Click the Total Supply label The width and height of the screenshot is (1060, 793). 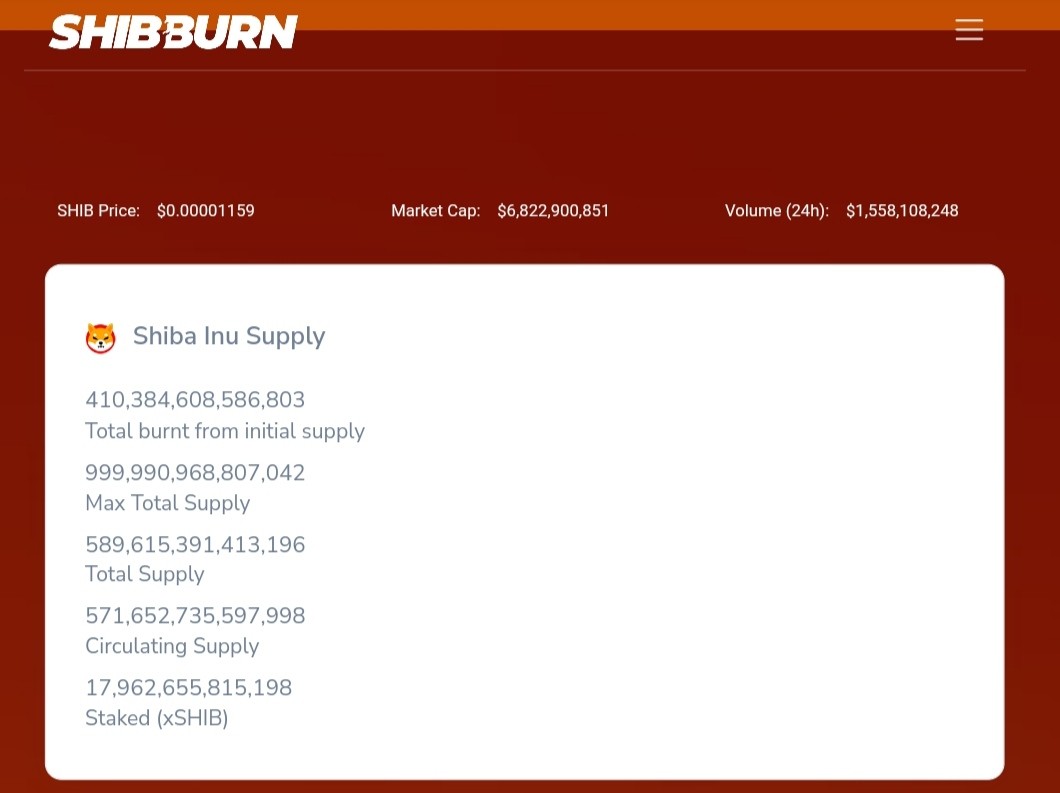pos(144,573)
